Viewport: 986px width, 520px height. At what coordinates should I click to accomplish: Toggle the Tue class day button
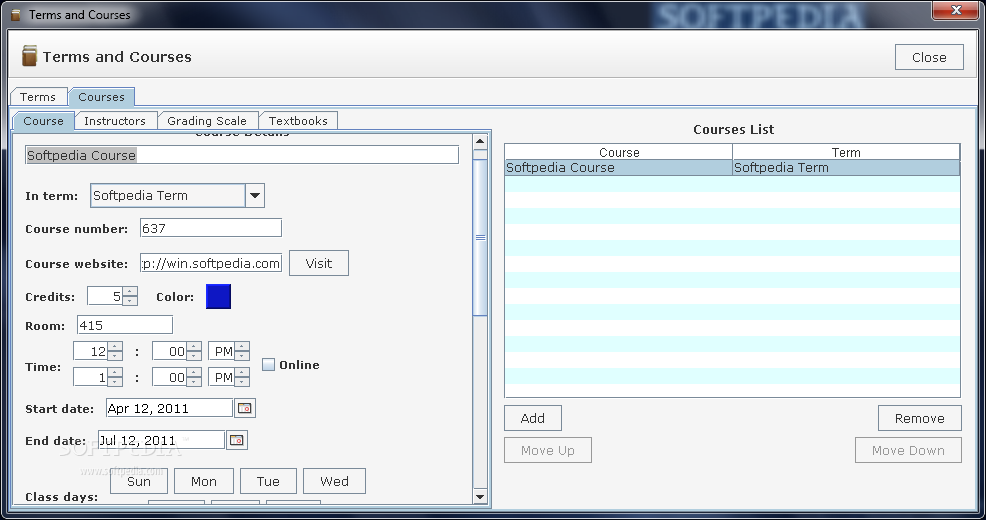click(268, 481)
